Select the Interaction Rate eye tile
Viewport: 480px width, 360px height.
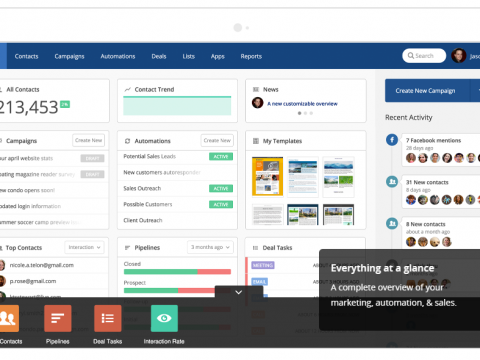(164, 318)
